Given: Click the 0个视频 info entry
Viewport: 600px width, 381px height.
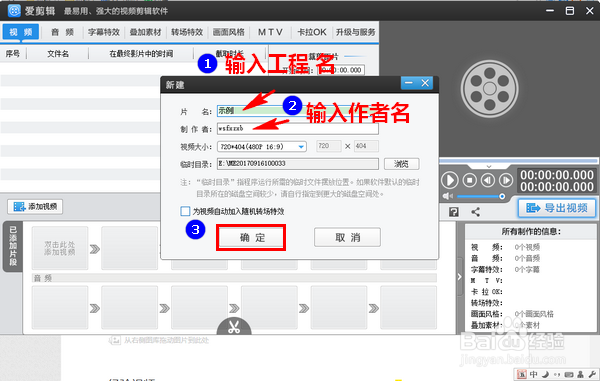Looking at the screenshot, I should point(527,247).
